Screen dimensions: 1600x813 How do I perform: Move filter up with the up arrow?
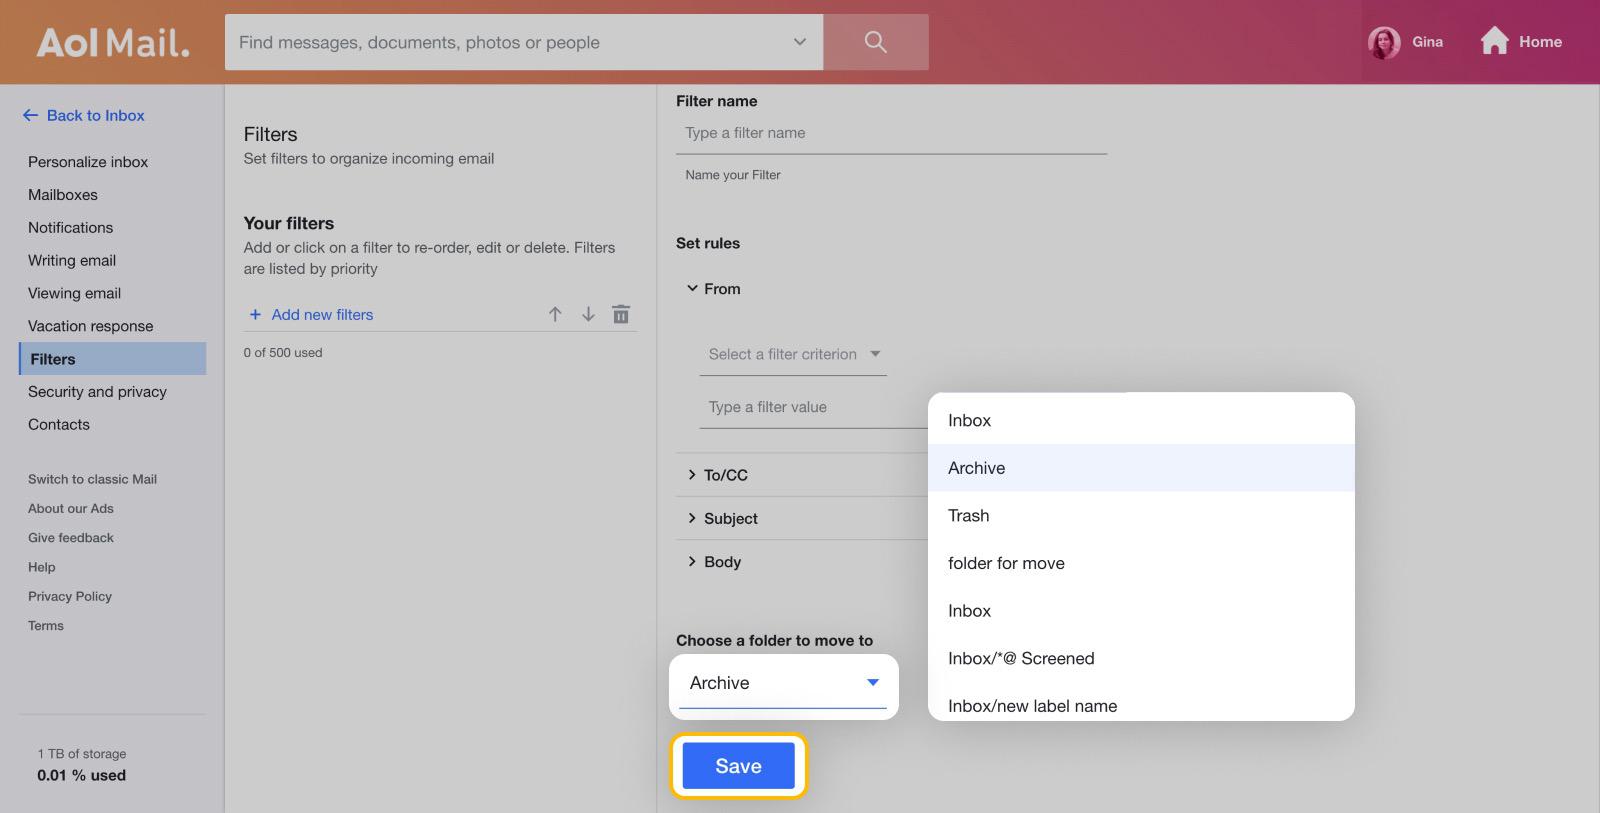[555, 314]
